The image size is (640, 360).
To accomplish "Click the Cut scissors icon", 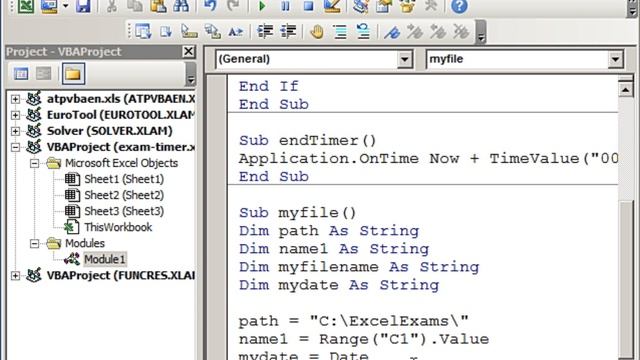I will 112,6.
